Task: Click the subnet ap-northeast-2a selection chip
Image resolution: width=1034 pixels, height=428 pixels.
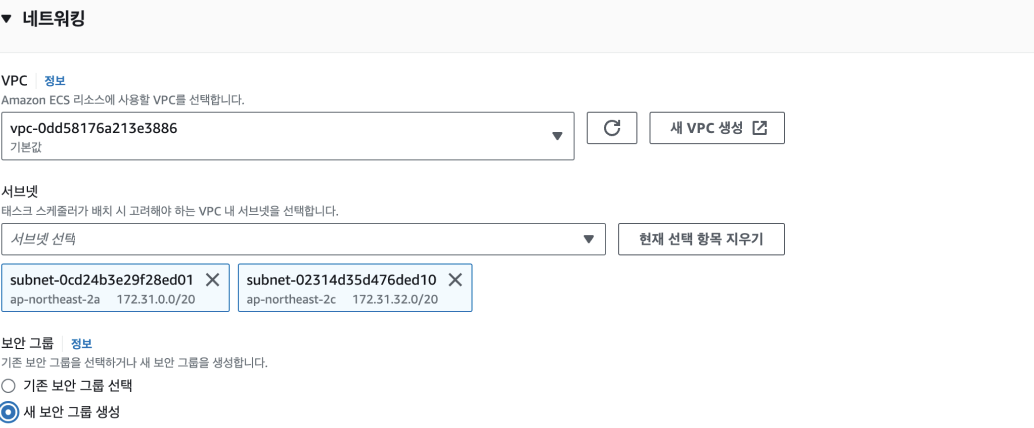Action: (x=115, y=288)
